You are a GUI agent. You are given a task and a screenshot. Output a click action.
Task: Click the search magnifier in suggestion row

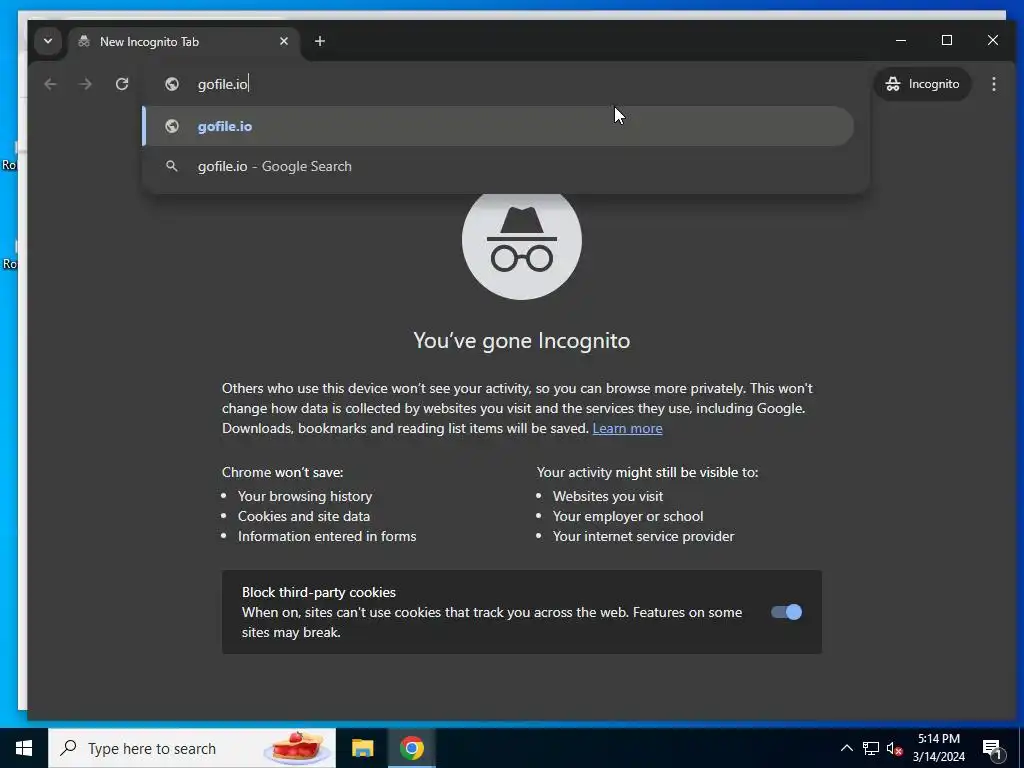point(172,167)
